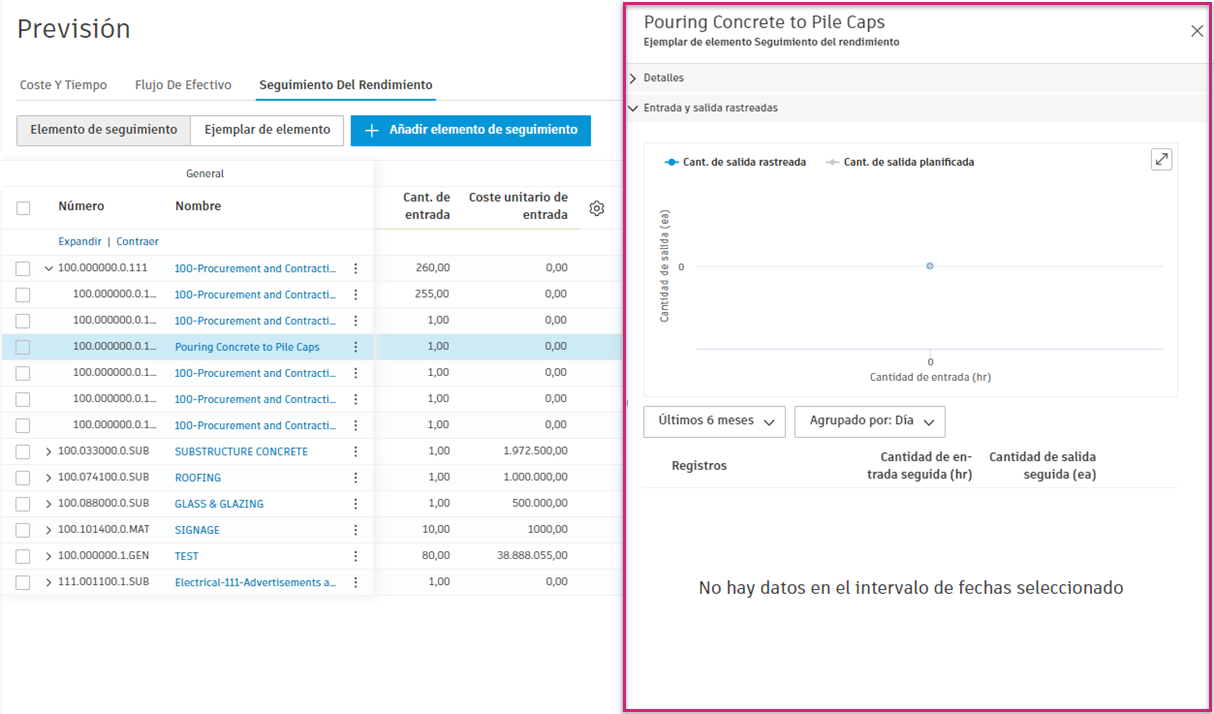Expand row 100.074100.0.SUB
Screen dimensions: 1214x714
48,477
